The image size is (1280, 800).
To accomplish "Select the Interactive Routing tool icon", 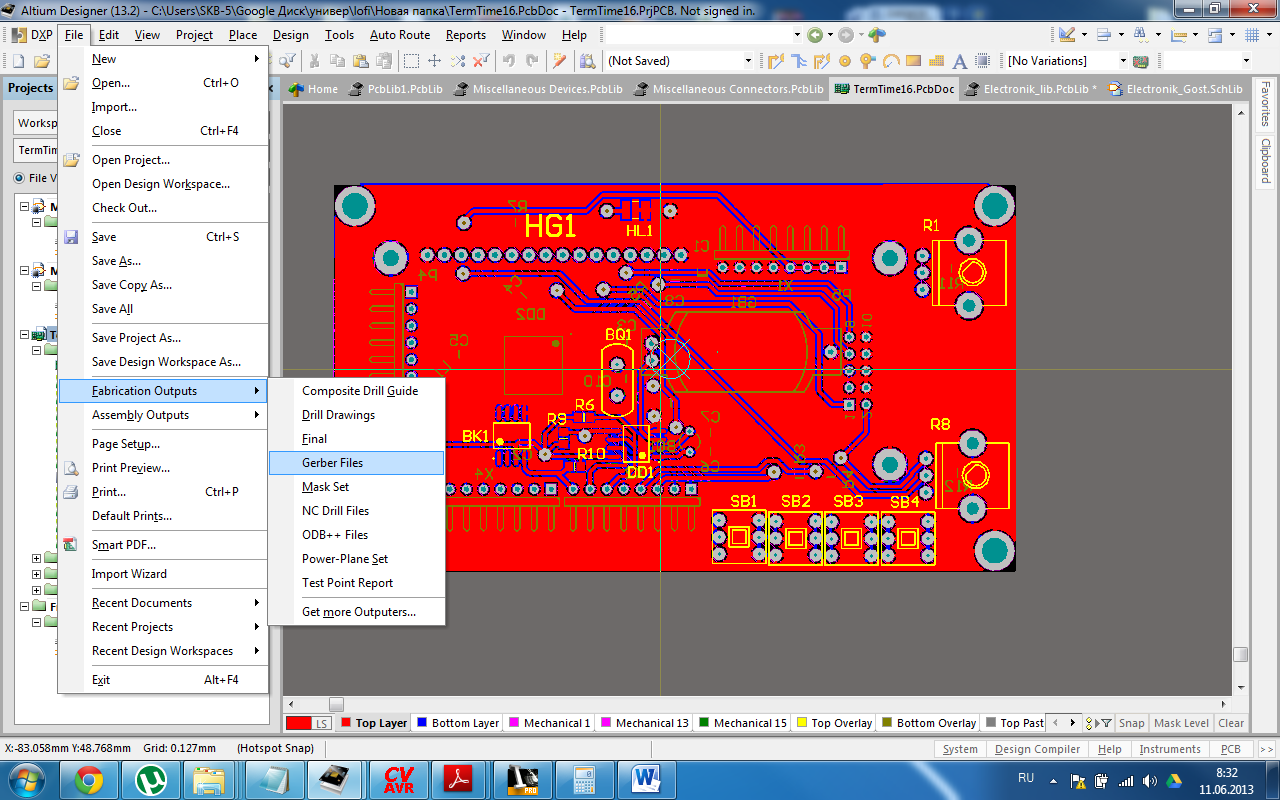I will (775, 61).
